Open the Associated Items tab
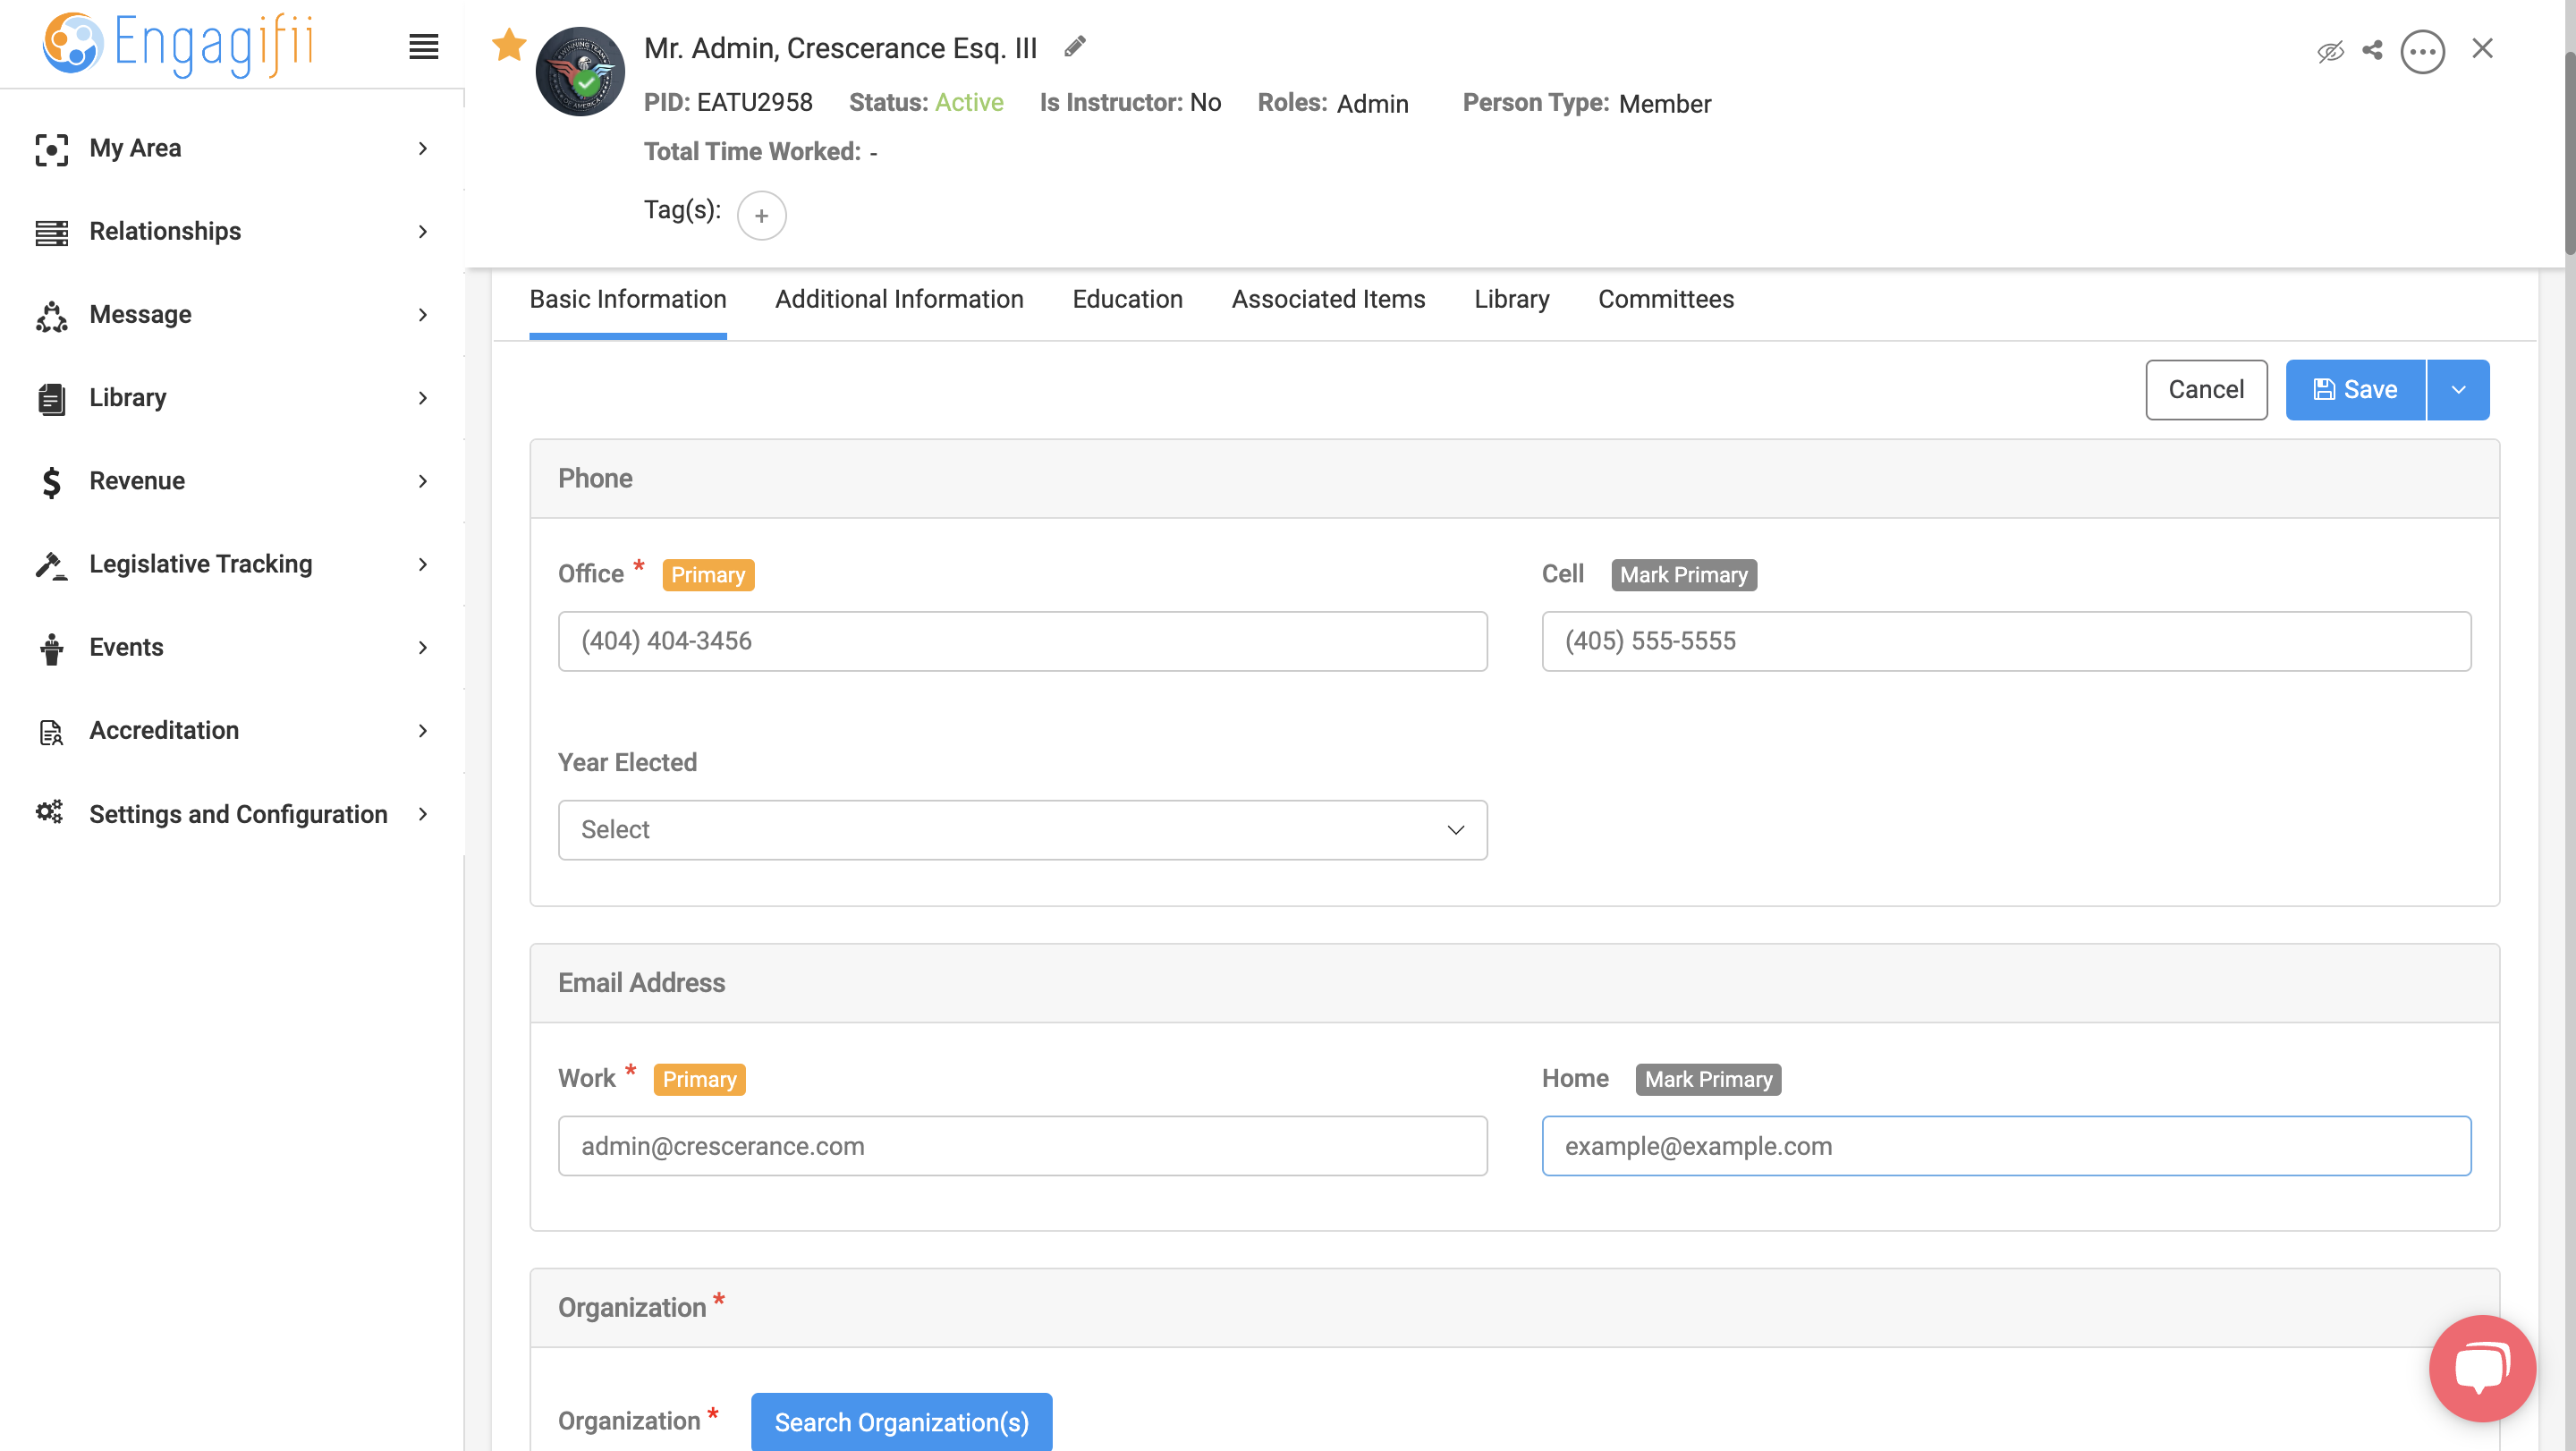Image resolution: width=2576 pixels, height=1451 pixels. 1328,299
